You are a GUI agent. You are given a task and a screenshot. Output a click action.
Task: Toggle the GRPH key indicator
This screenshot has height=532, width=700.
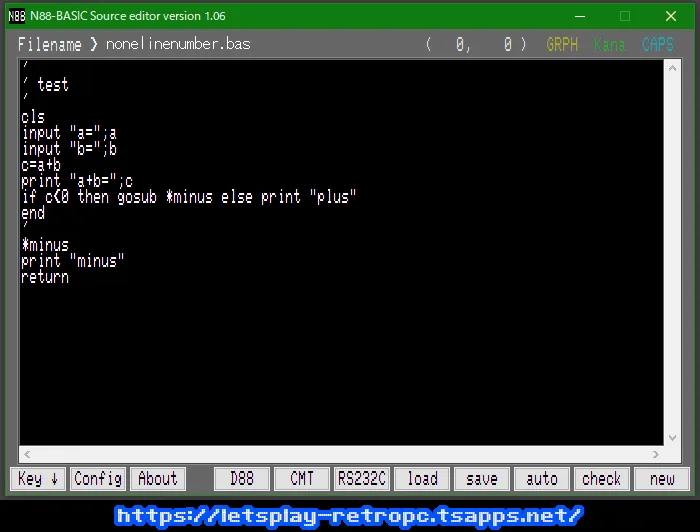tap(562, 45)
